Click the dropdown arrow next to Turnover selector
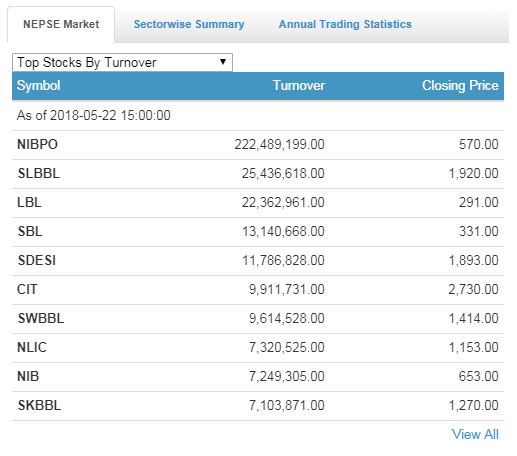The width and height of the screenshot is (517, 456). 223,62
